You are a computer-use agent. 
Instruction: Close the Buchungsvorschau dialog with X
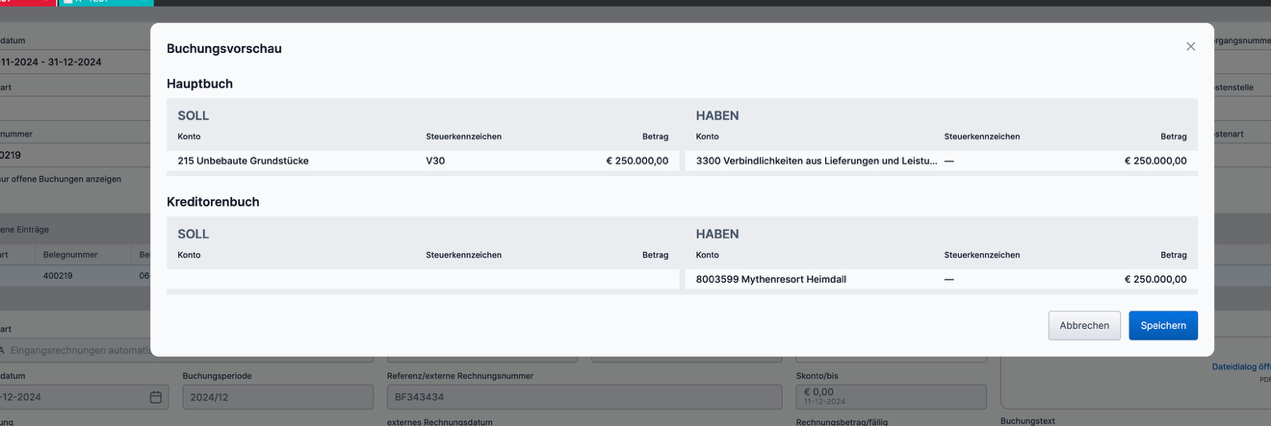(1190, 47)
